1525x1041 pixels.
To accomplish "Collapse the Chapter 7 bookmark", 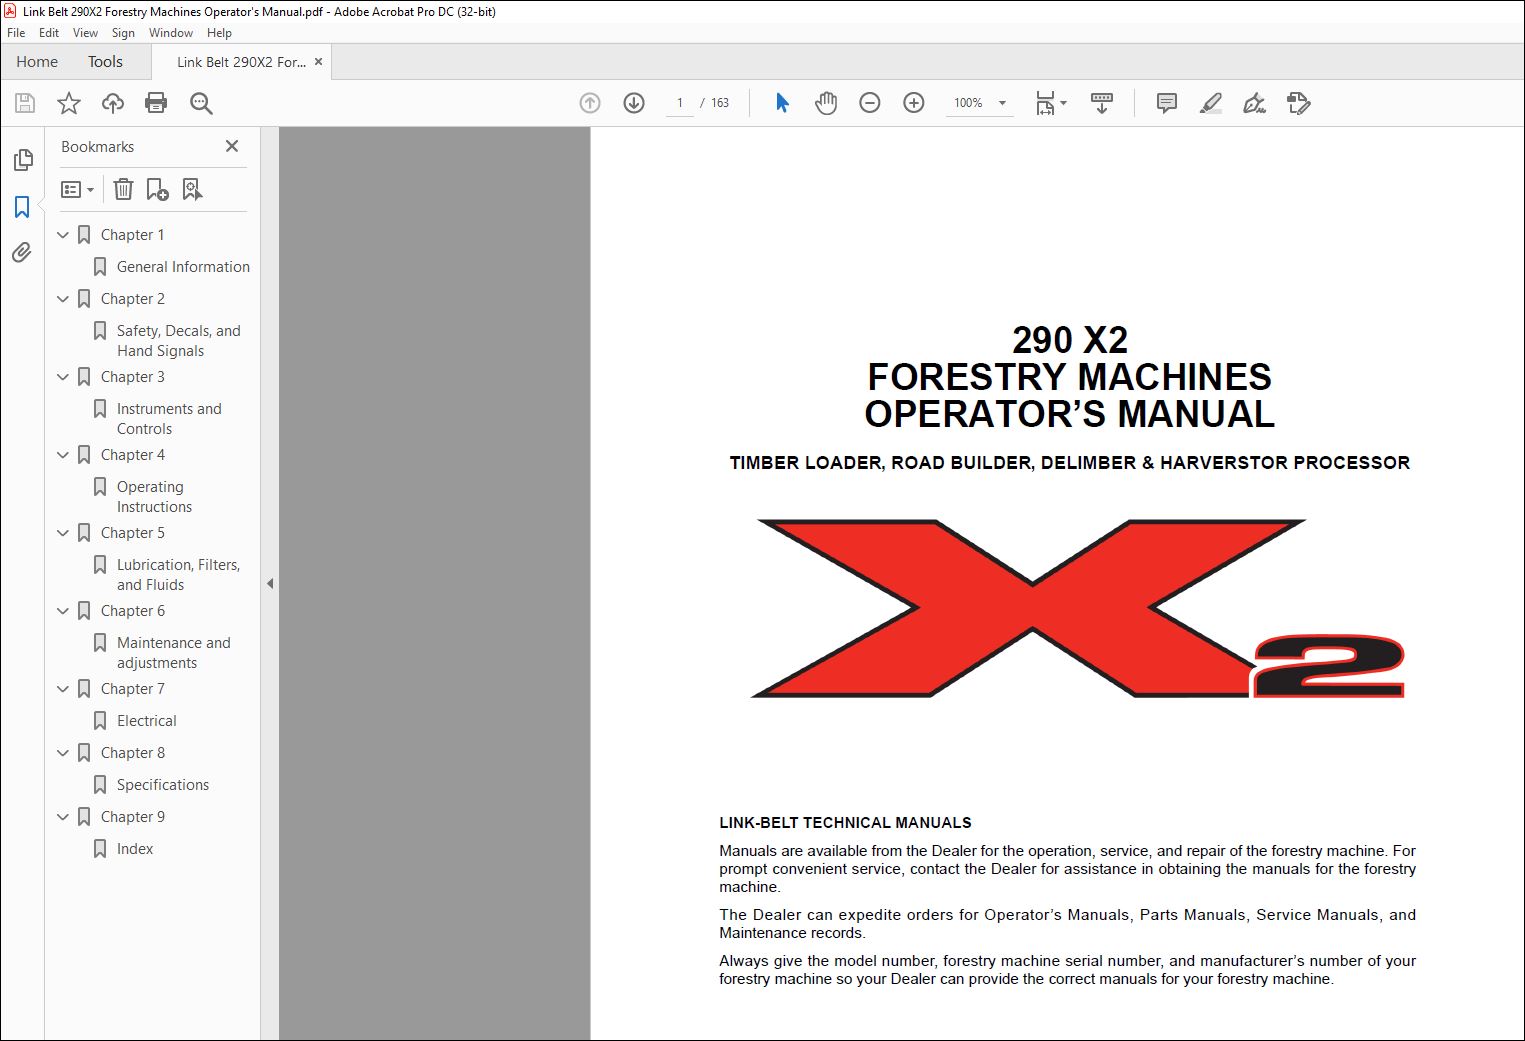I will [63, 689].
